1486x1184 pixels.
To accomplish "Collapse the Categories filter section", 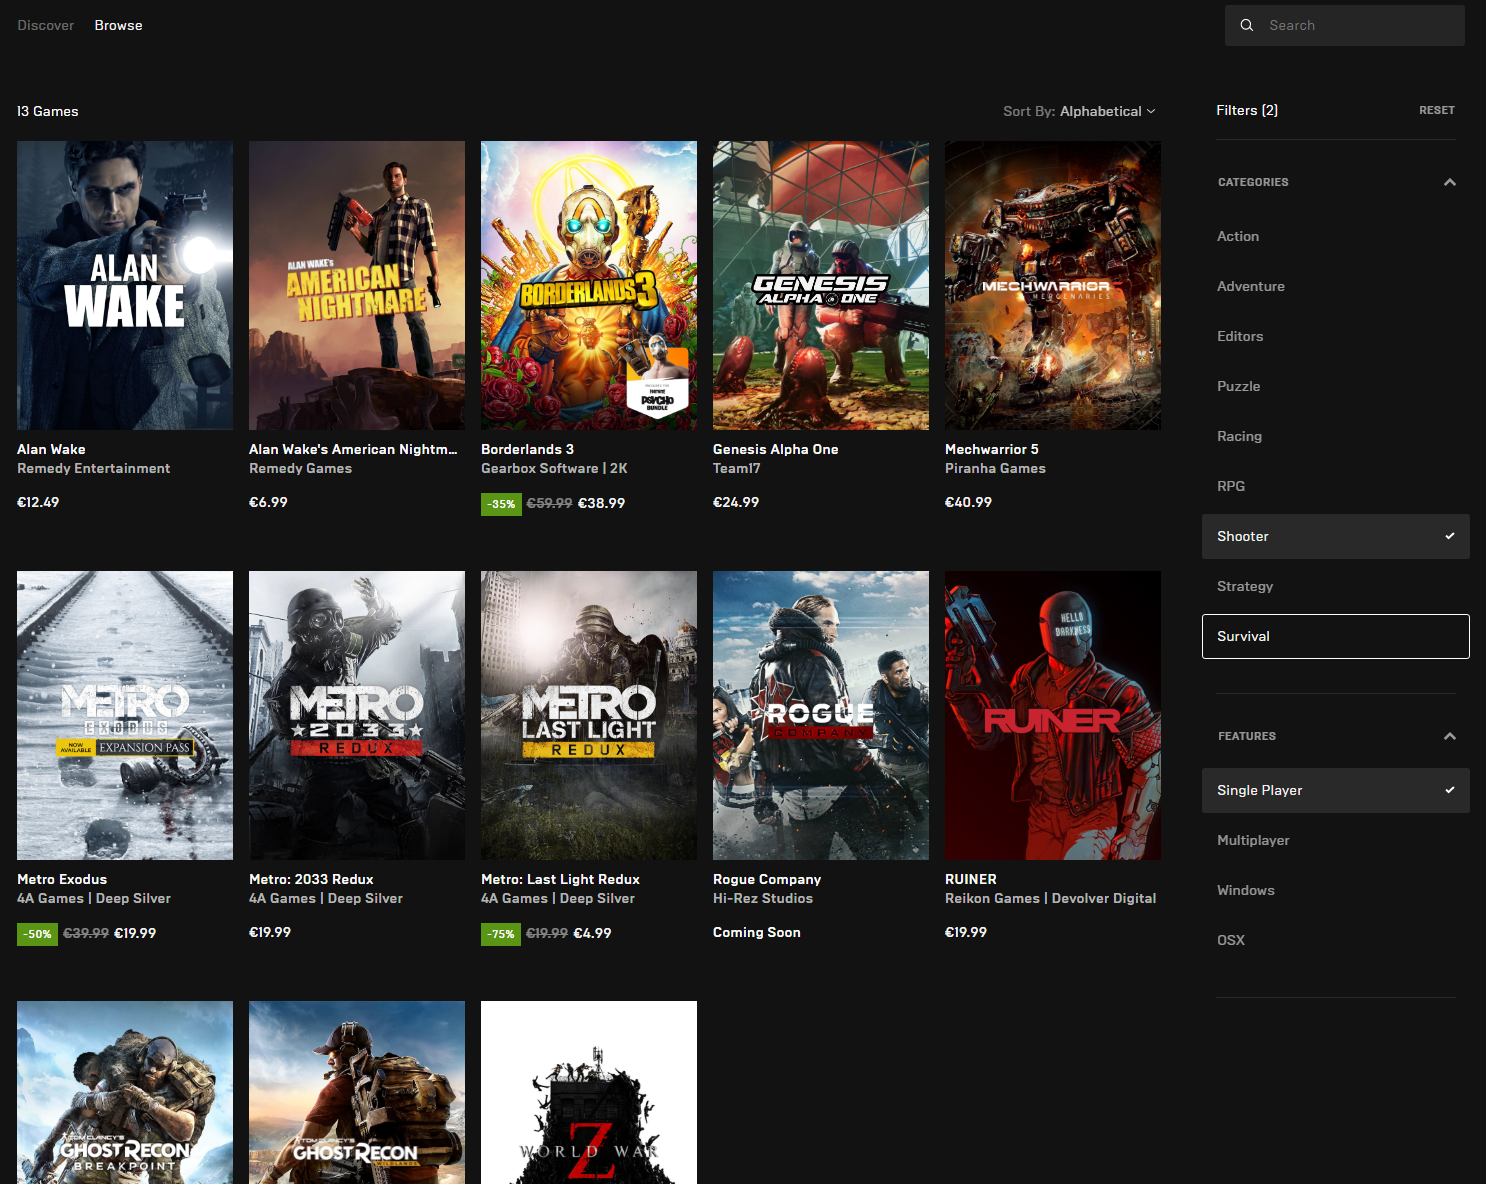I will tap(1450, 182).
